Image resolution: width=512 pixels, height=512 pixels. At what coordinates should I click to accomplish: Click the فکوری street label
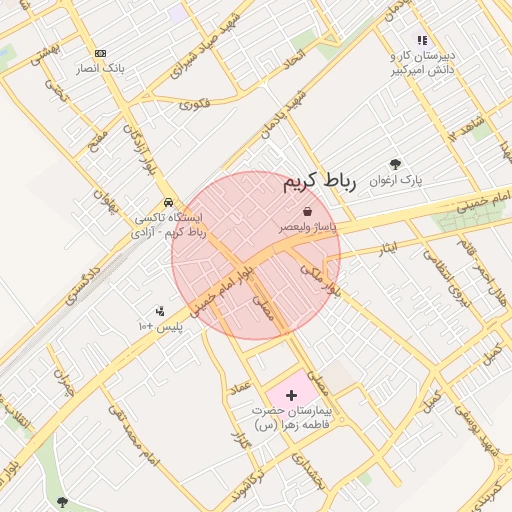click(x=195, y=104)
